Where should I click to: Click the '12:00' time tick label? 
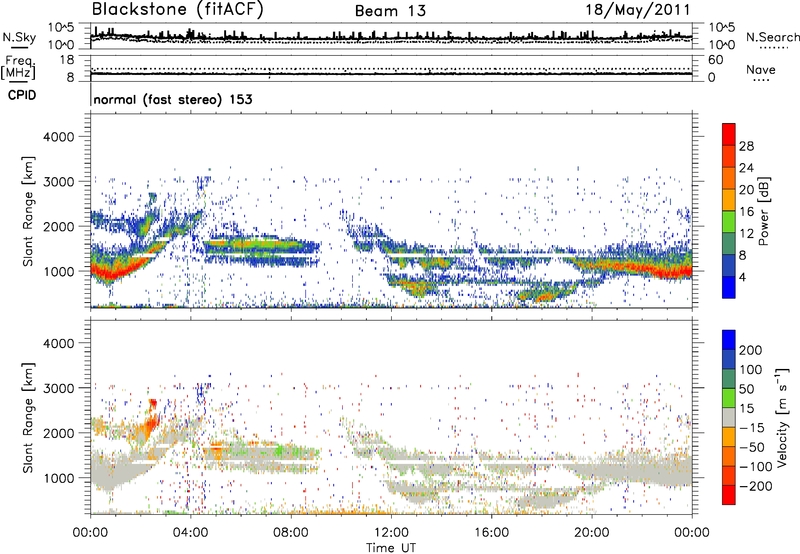(x=391, y=533)
